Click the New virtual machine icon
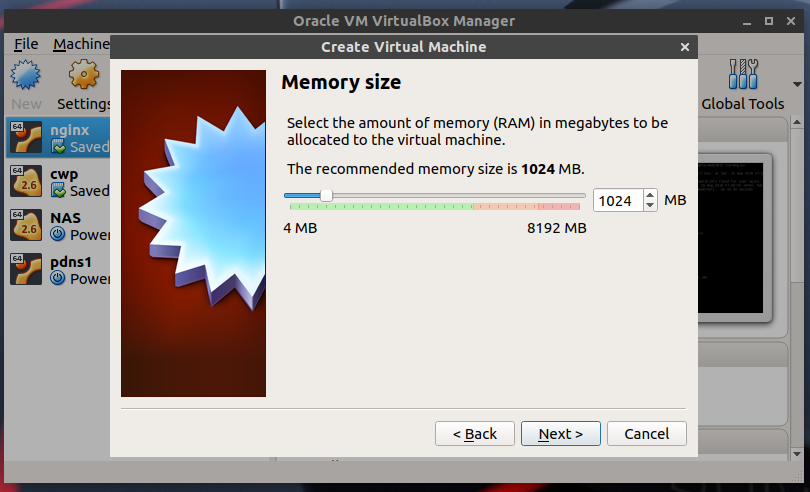The image size is (810, 492). tap(26, 76)
